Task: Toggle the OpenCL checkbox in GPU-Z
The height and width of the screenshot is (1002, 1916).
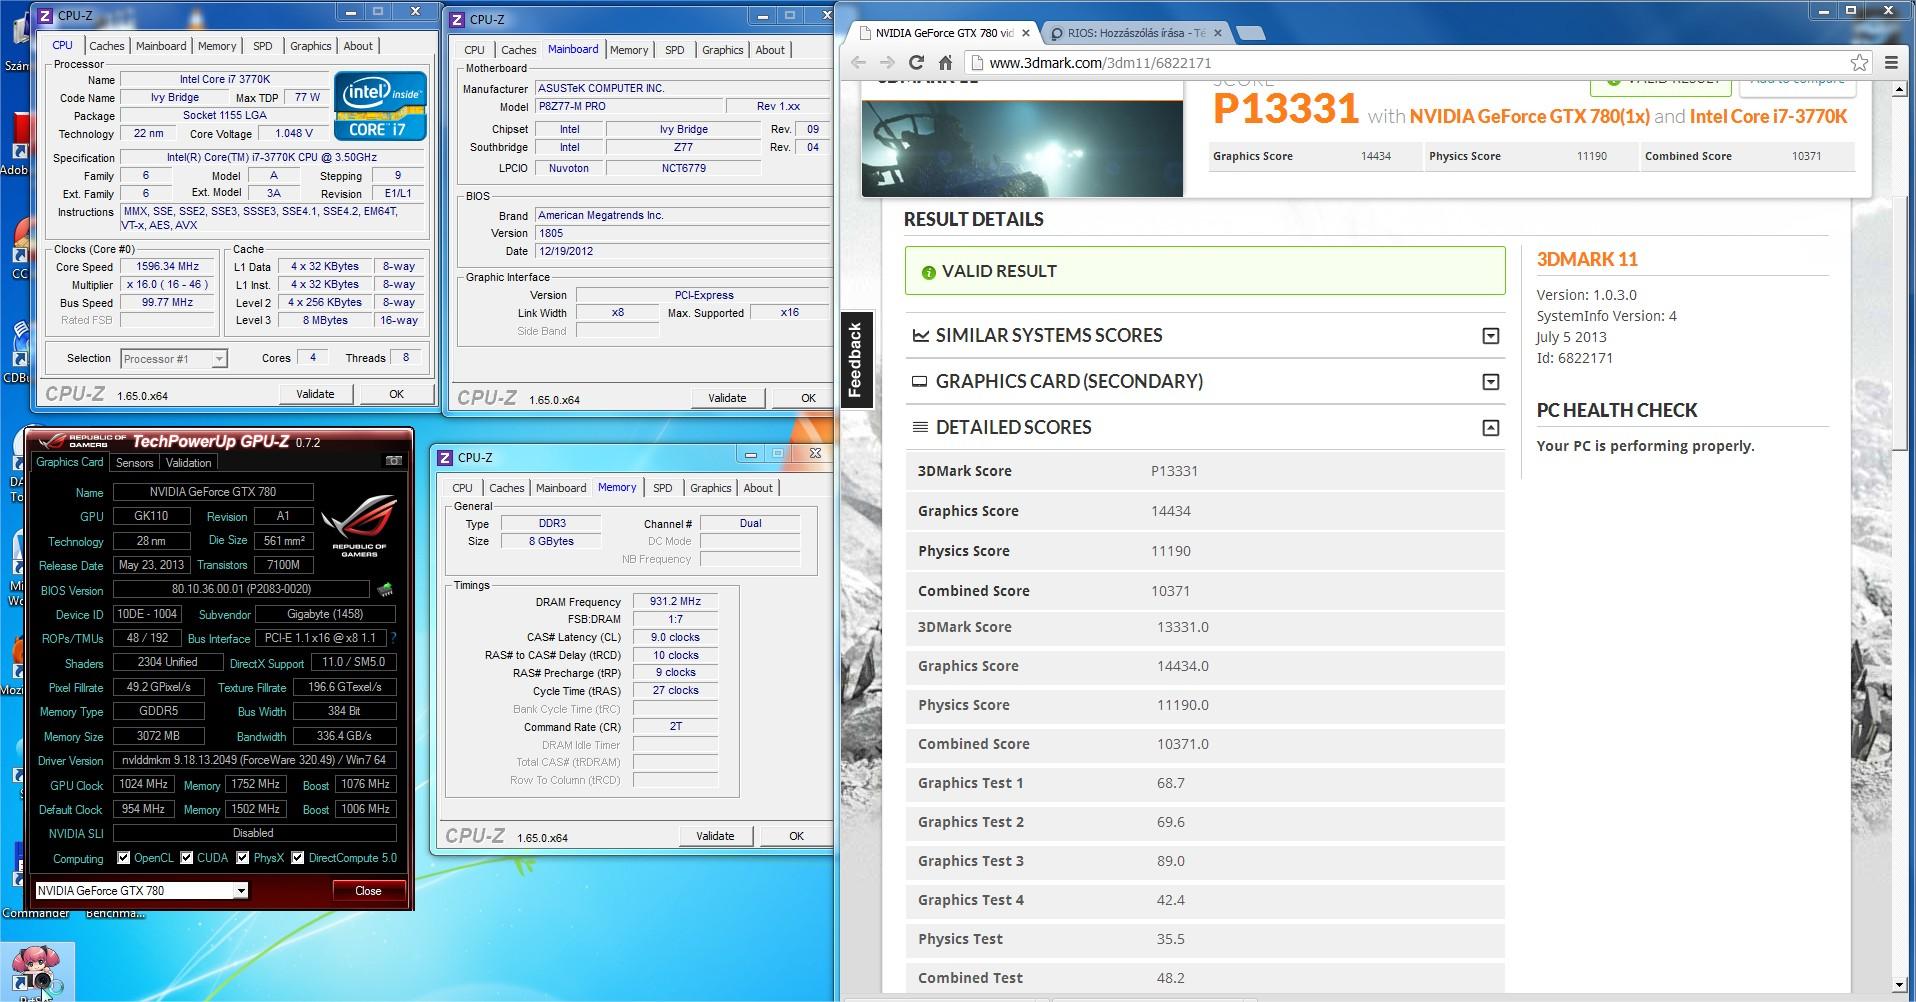Action: coord(124,858)
